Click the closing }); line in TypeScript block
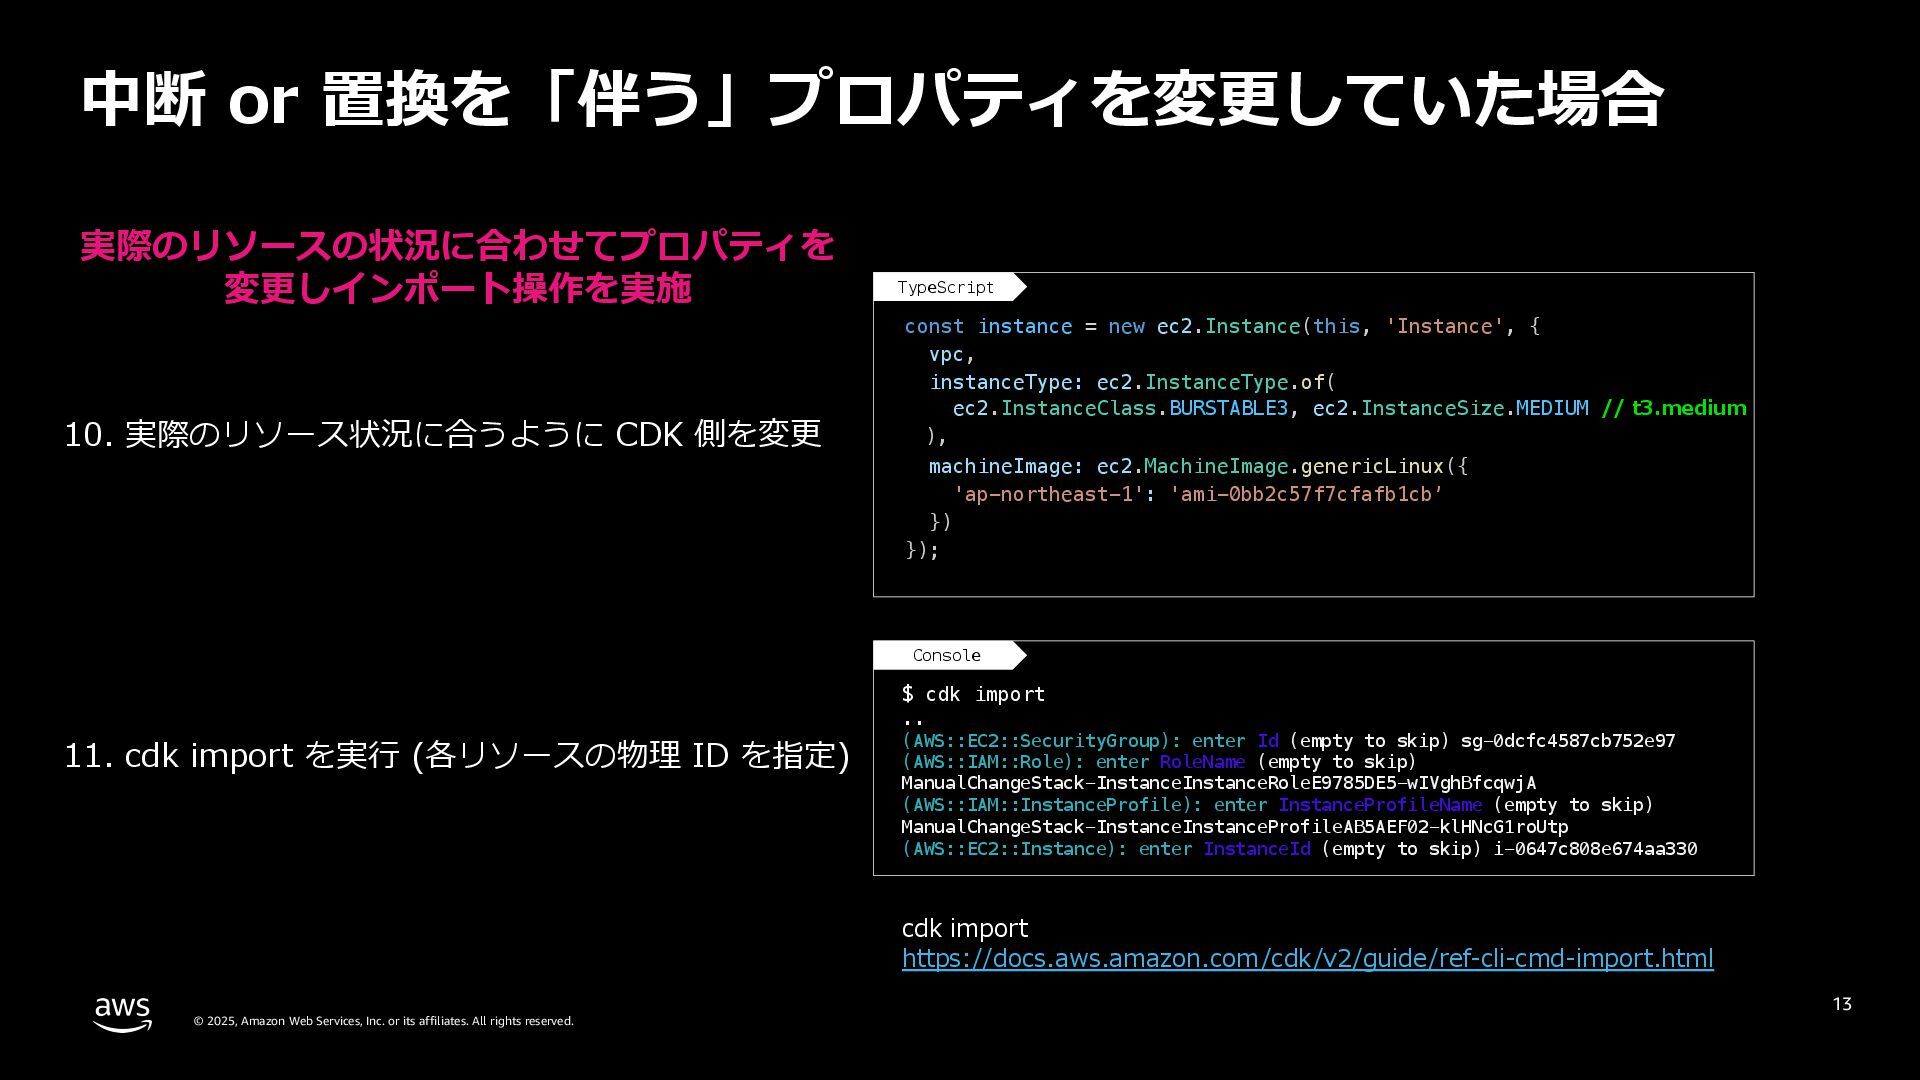1920x1080 pixels. 922,550
